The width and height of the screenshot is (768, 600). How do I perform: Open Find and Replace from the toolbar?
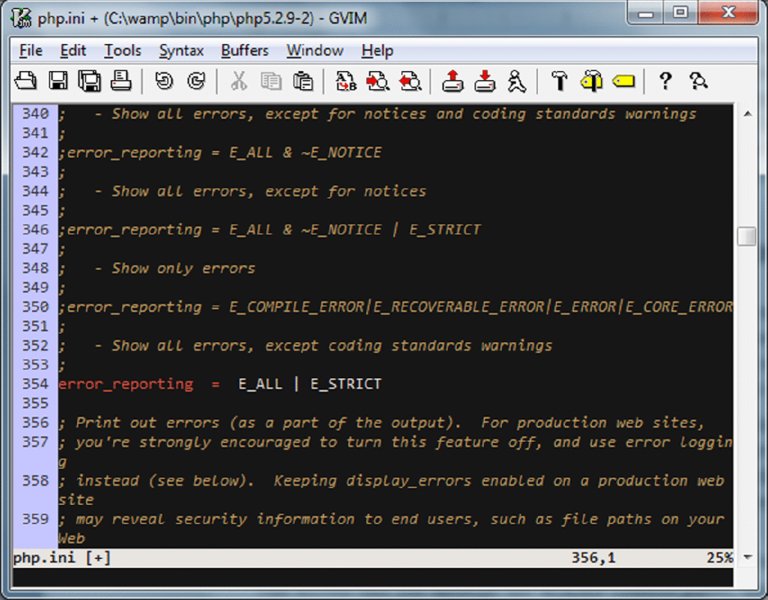click(x=346, y=81)
